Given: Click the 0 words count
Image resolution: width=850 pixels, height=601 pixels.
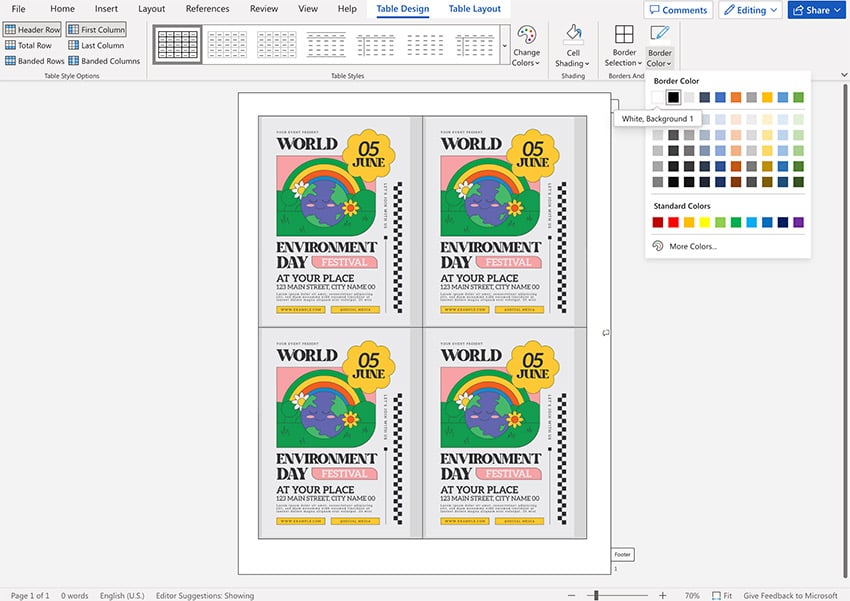Looking at the screenshot, I should pyautogui.click(x=74, y=595).
